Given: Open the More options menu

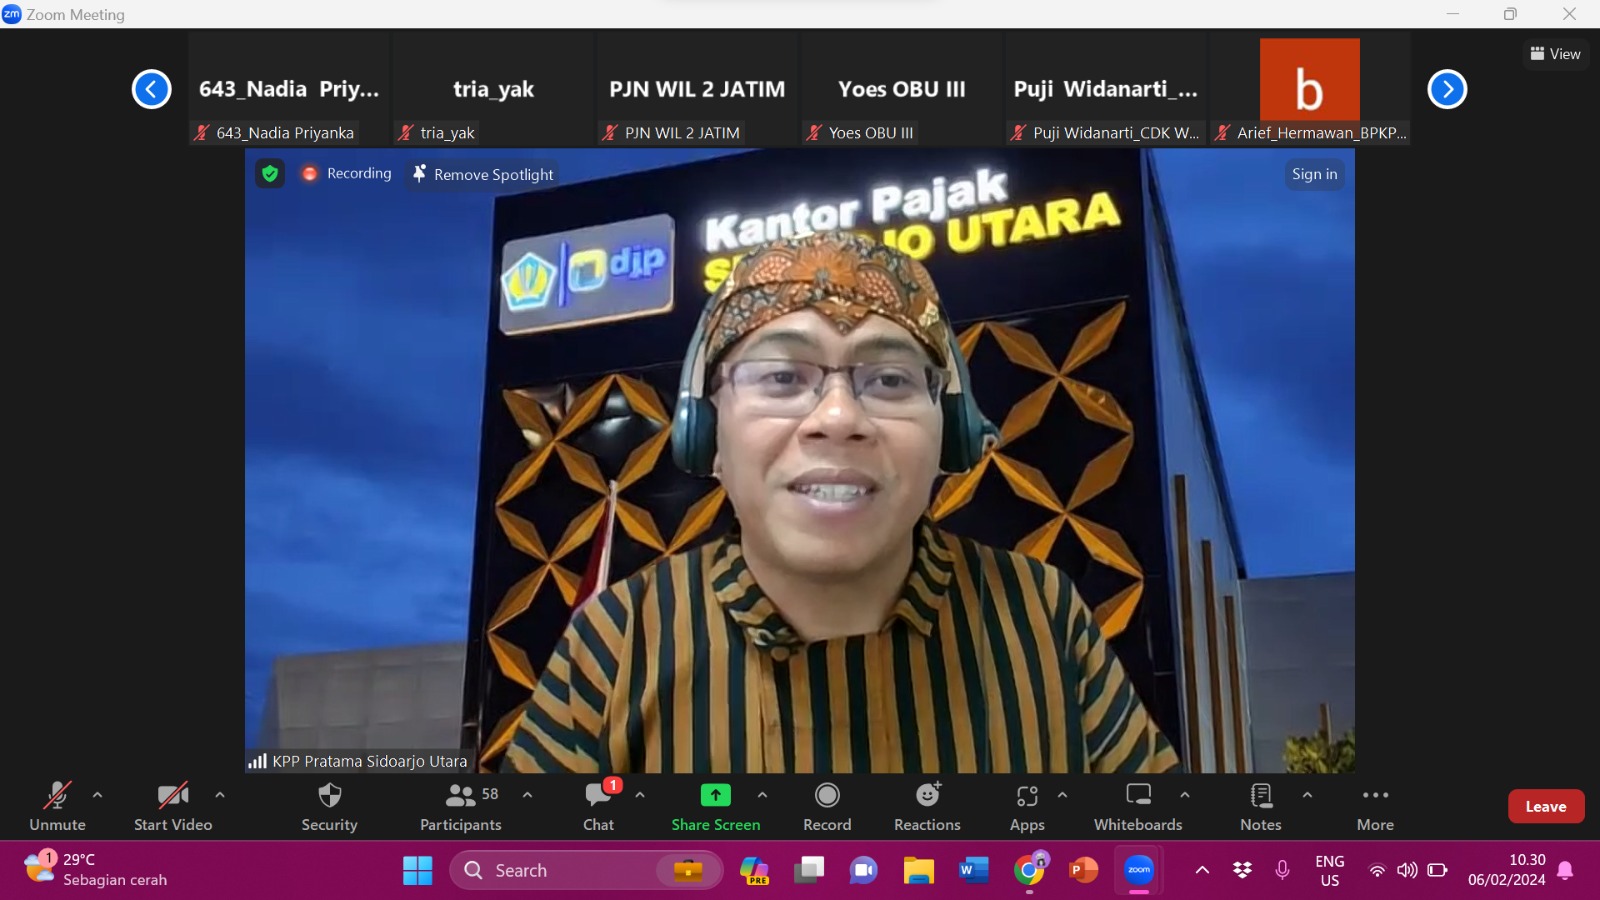Looking at the screenshot, I should click(x=1375, y=796).
